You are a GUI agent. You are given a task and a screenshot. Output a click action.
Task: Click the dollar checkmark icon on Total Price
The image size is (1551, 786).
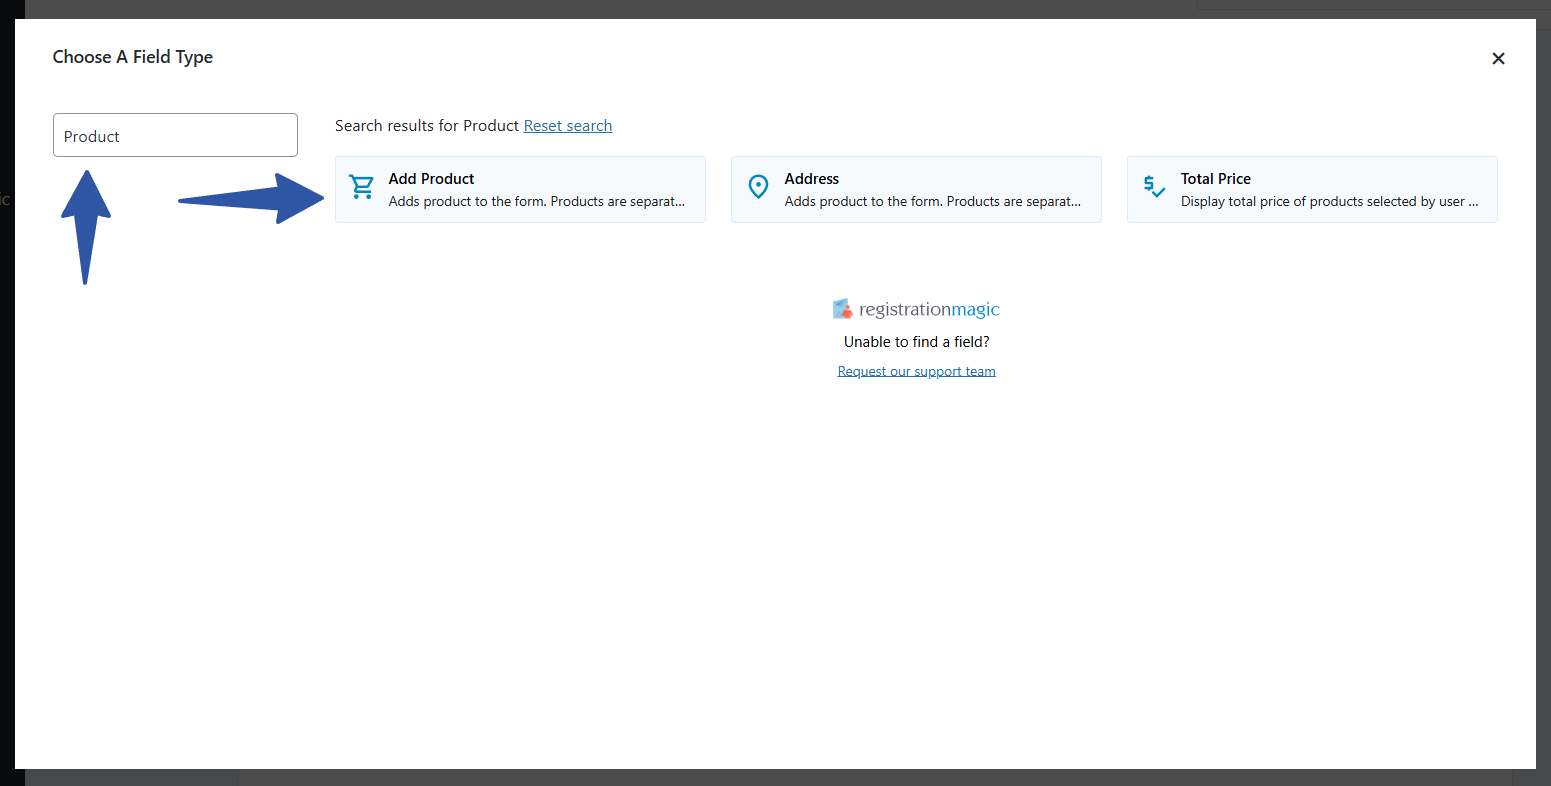tap(1154, 188)
